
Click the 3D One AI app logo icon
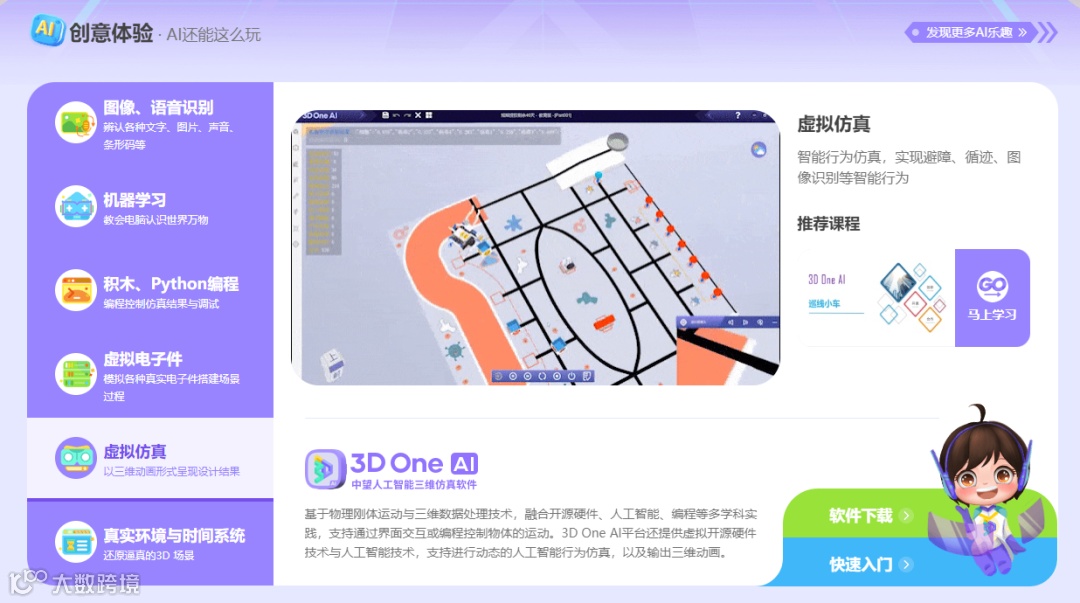point(325,469)
